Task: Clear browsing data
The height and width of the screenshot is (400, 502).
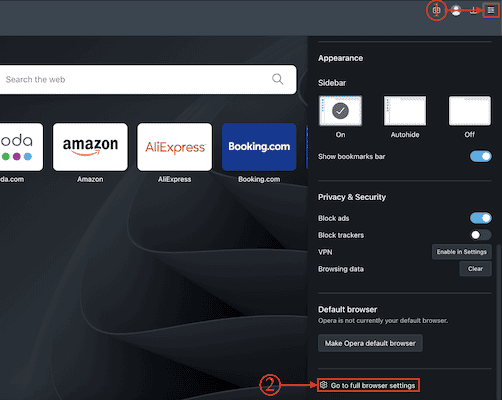Action: 475,269
